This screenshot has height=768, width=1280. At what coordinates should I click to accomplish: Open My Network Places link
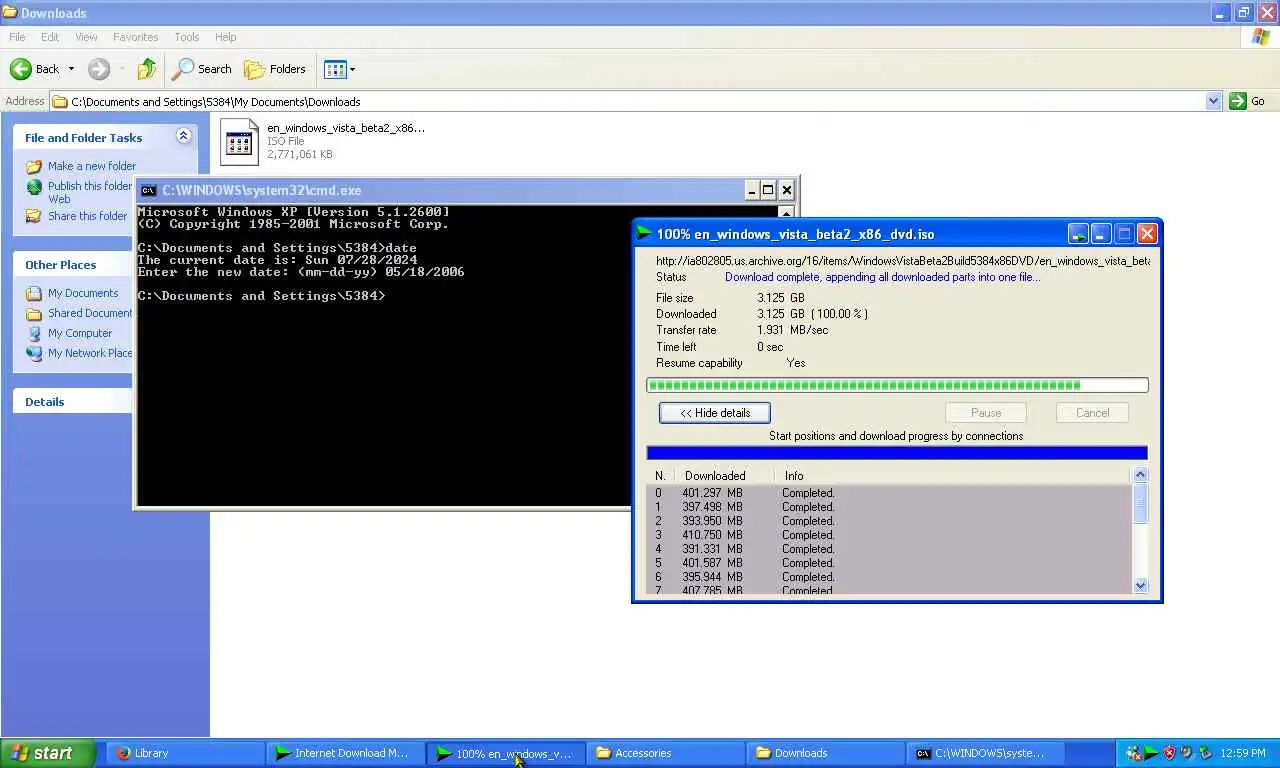click(x=90, y=353)
